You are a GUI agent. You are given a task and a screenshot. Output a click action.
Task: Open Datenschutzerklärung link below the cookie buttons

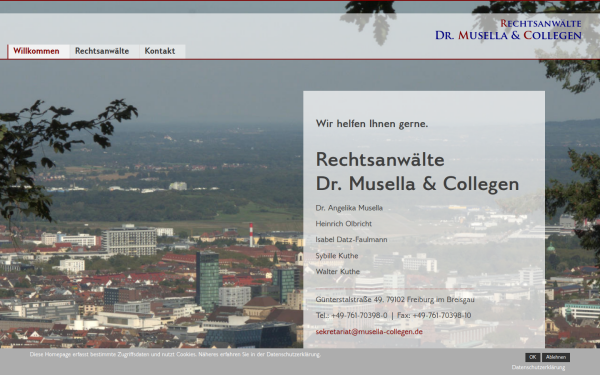coord(538,367)
